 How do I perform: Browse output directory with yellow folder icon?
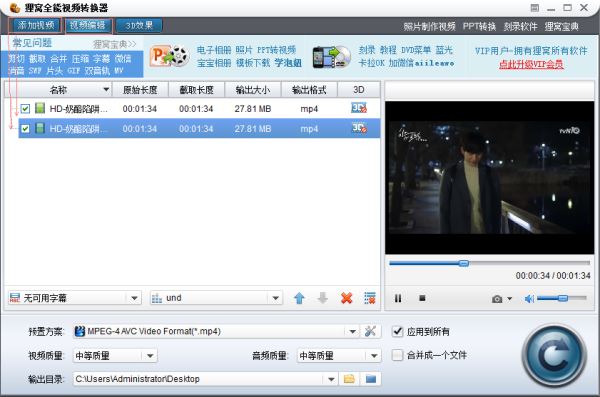pyautogui.click(x=349, y=379)
